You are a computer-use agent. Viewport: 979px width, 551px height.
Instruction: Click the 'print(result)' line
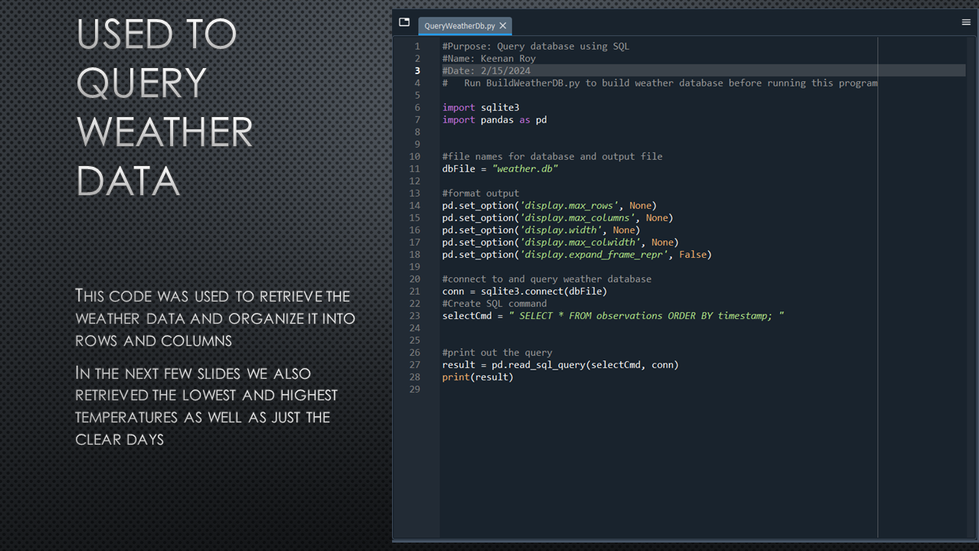click(x=478, y=377)
